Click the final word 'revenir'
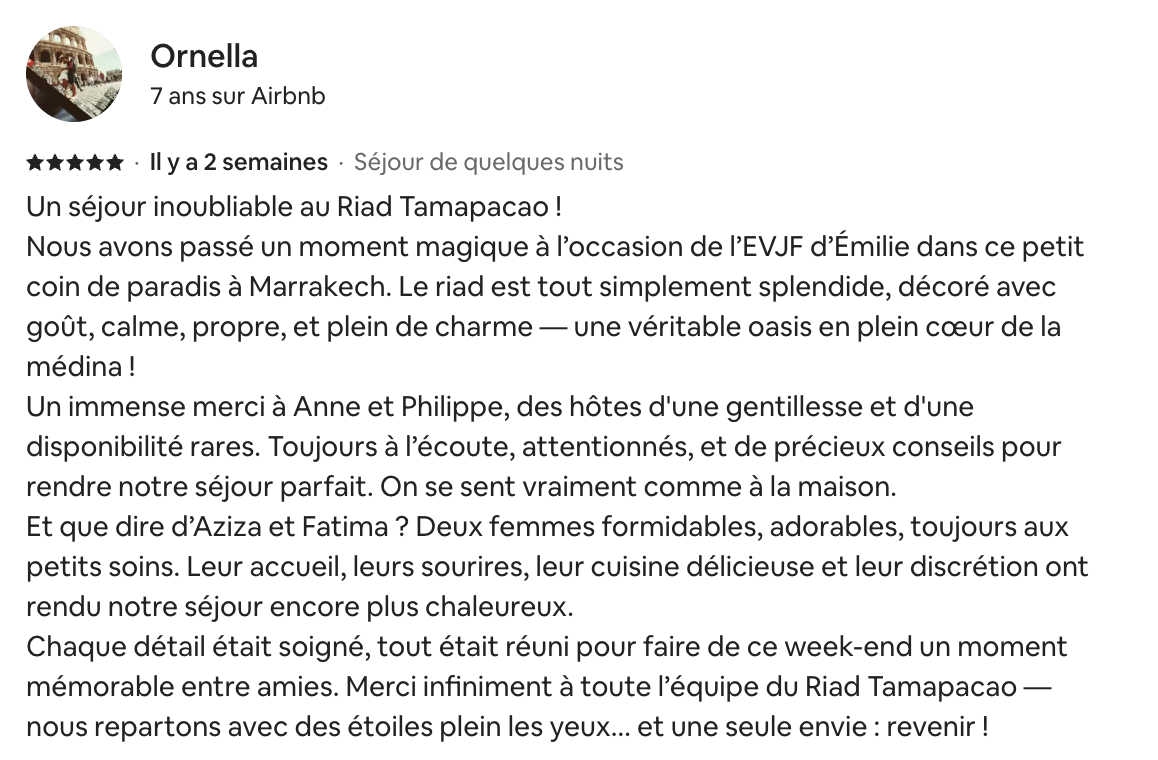 point(931,727)
